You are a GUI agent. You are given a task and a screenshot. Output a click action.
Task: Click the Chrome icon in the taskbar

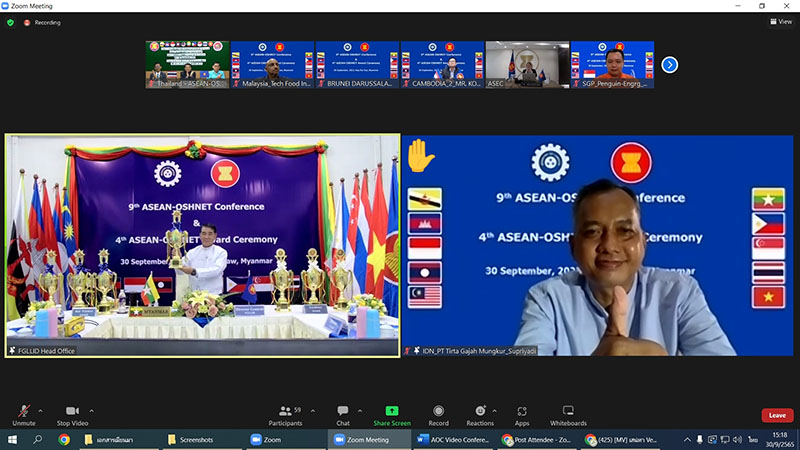click(x=64, y=439)
